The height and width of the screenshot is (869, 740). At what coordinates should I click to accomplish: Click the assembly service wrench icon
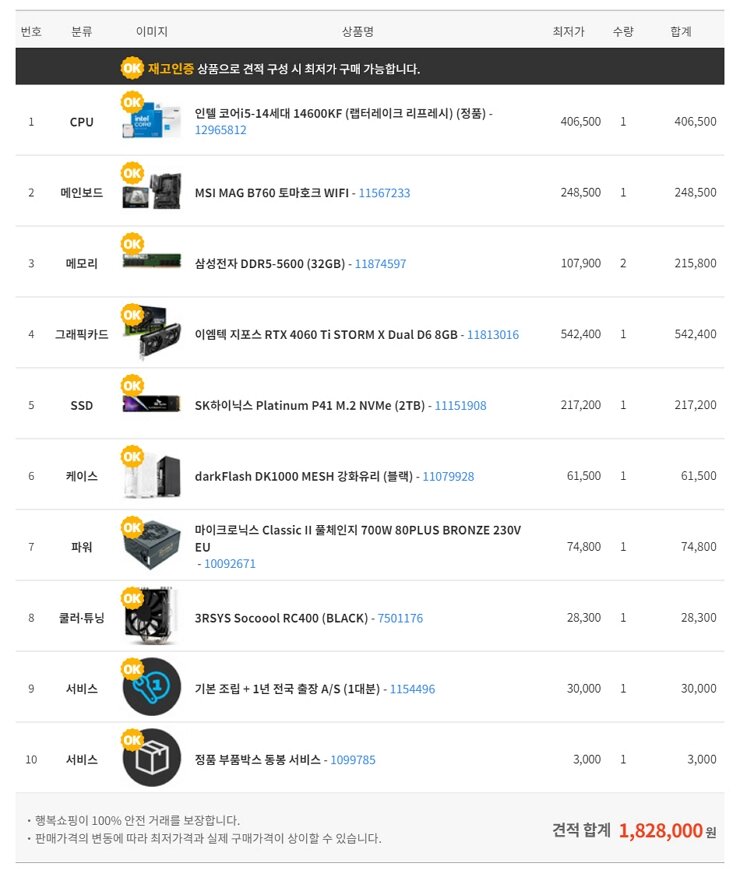coord(151,687)
